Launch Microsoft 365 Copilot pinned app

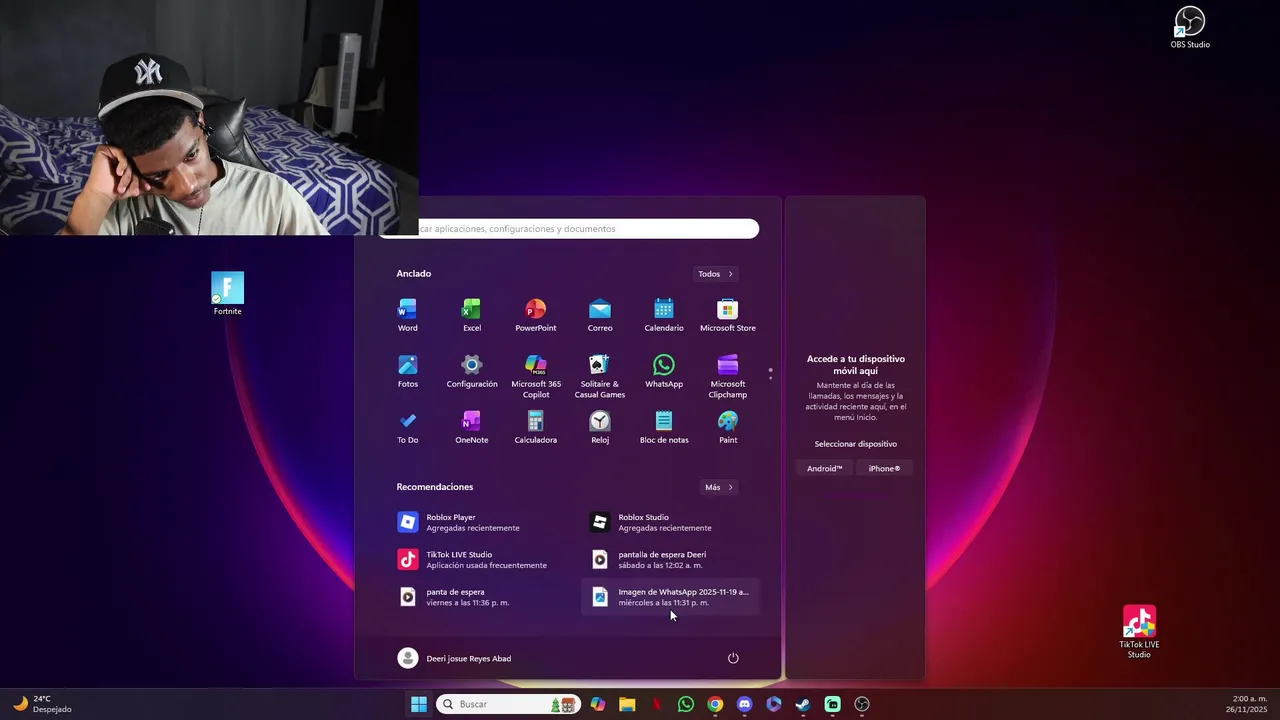535,376
